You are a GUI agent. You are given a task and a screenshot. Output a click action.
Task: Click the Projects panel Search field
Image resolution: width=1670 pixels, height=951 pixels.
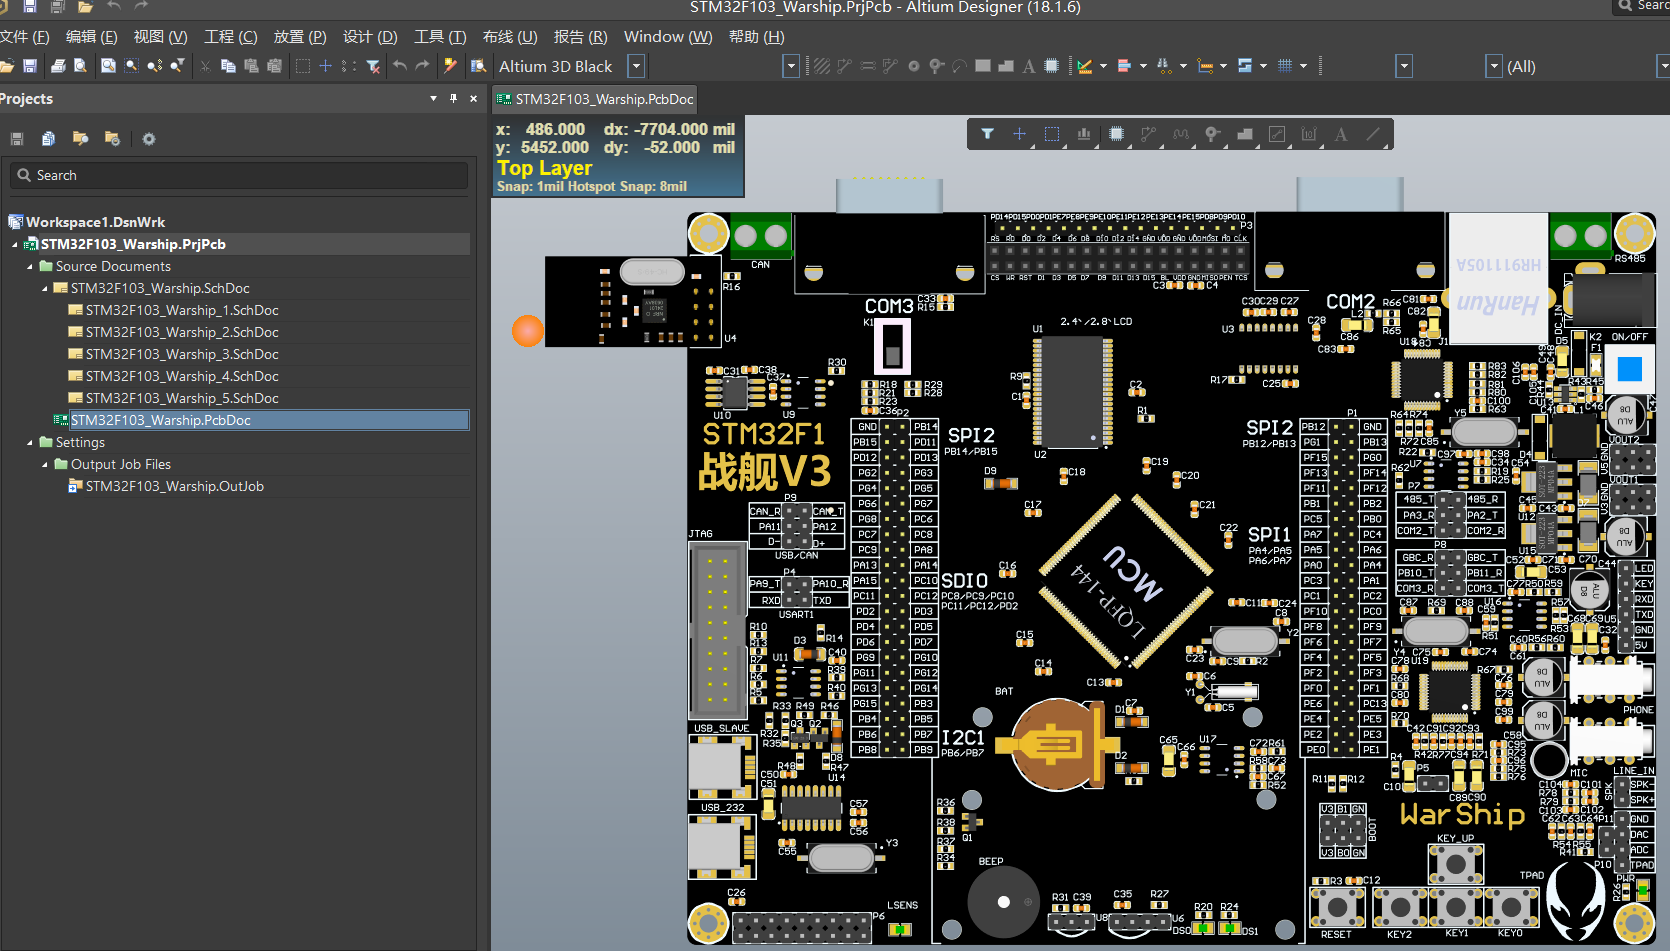pyautogui.click(x=240, y=175)
